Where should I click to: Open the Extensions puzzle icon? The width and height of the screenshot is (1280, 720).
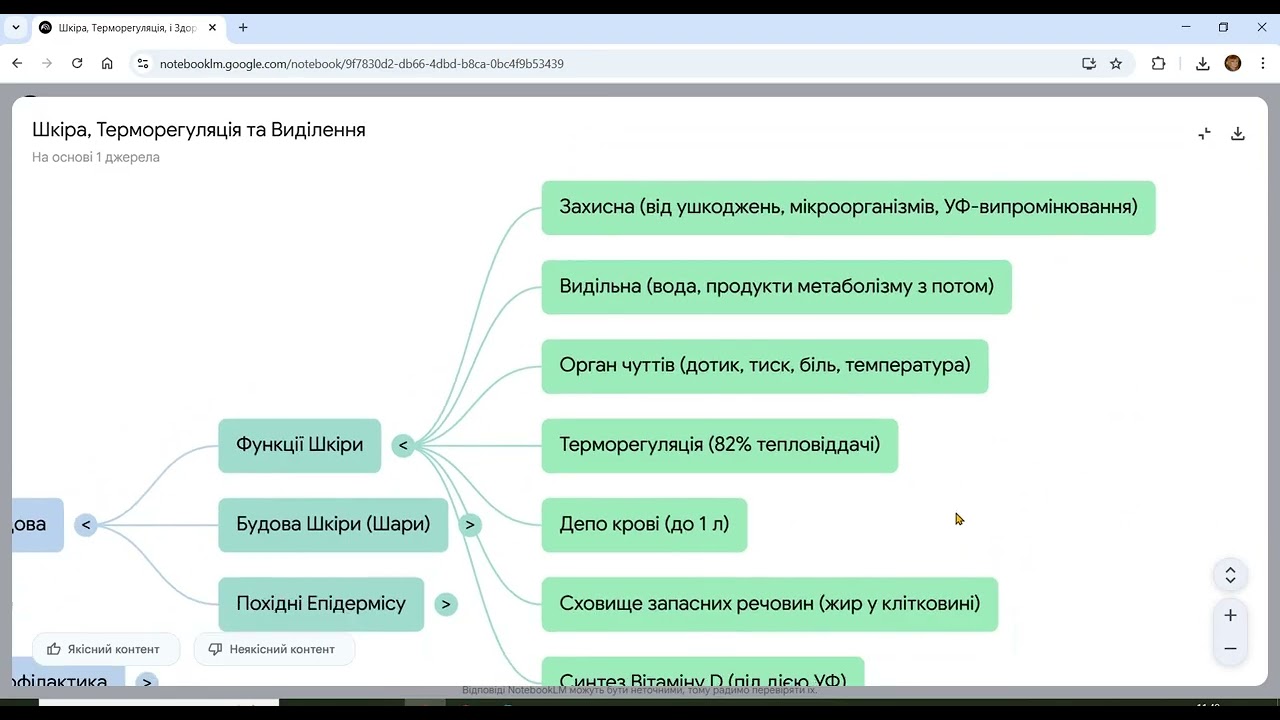1158,63
